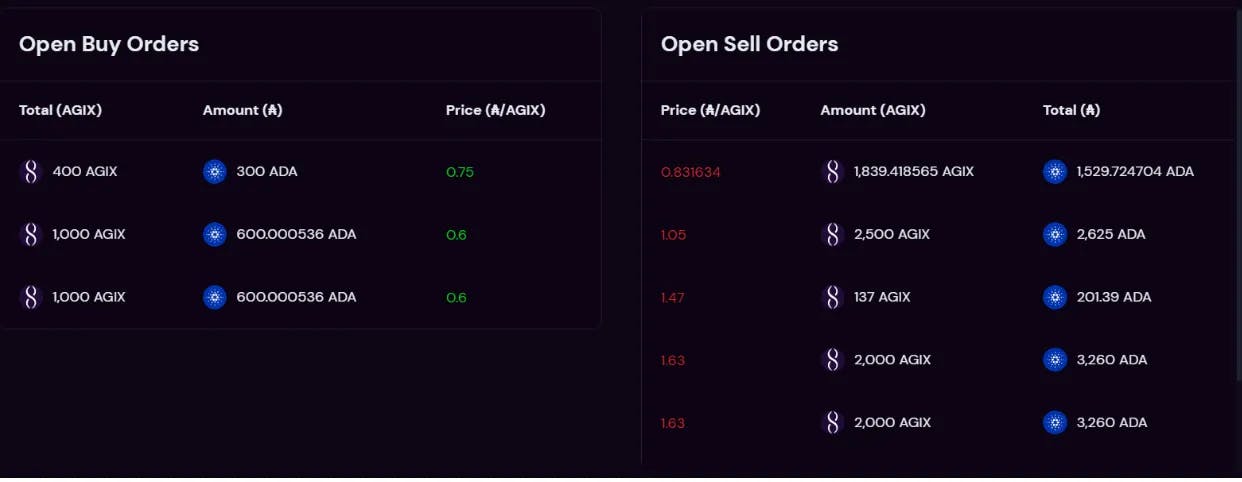1242x482 pixels.
Task: Click the Price (₳/AGIX) sell column header
Action: pyautogui.click(x=711, y=110)
